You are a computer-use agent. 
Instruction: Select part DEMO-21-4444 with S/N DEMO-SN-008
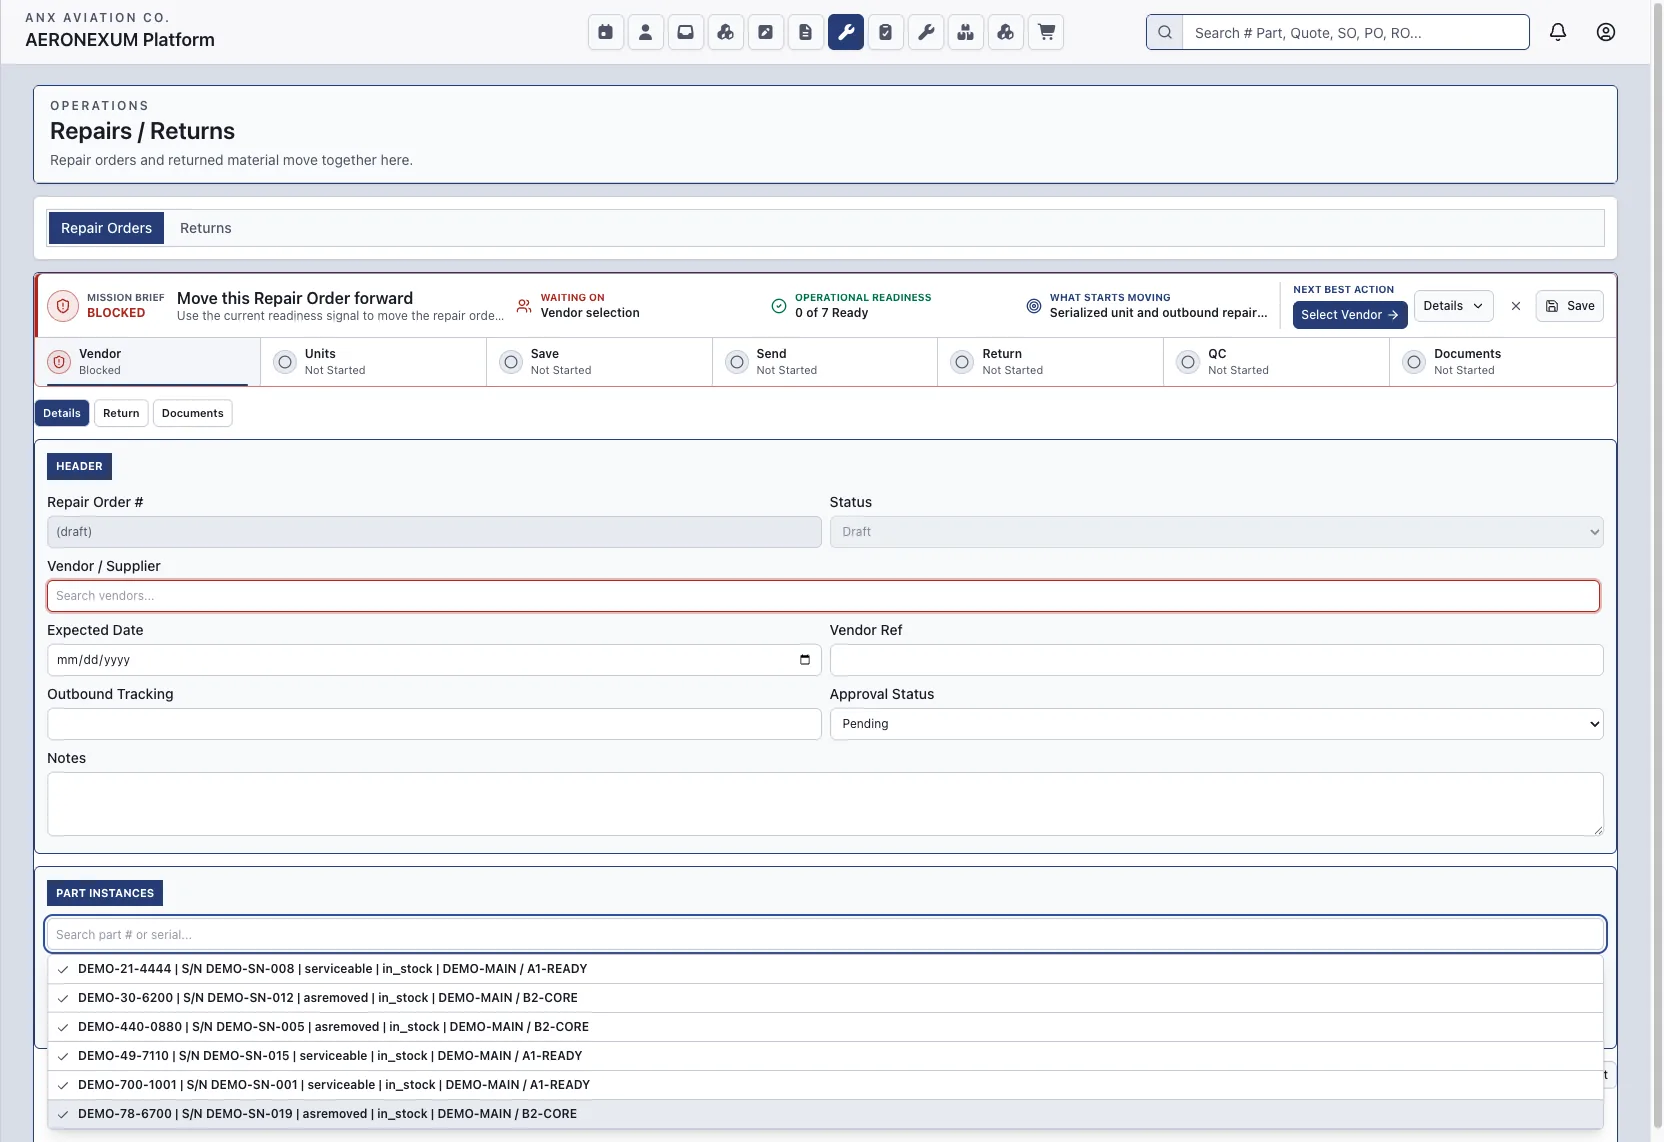coord(825,969)
